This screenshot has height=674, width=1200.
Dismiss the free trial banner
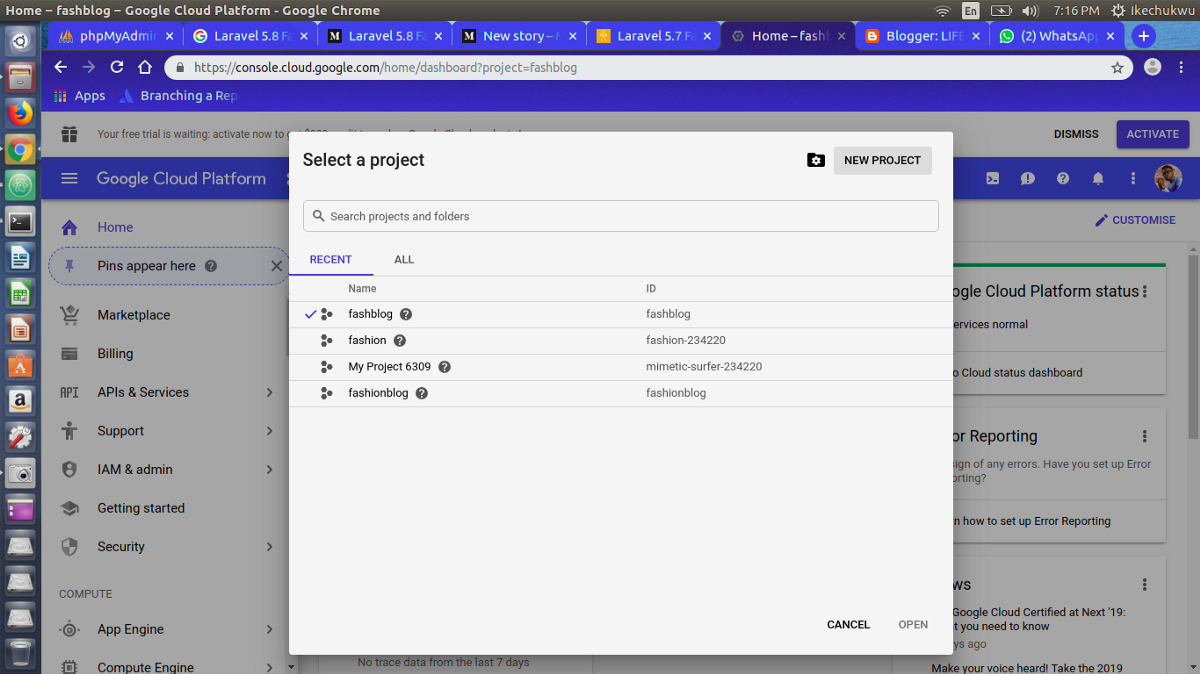click(1076, 134)
